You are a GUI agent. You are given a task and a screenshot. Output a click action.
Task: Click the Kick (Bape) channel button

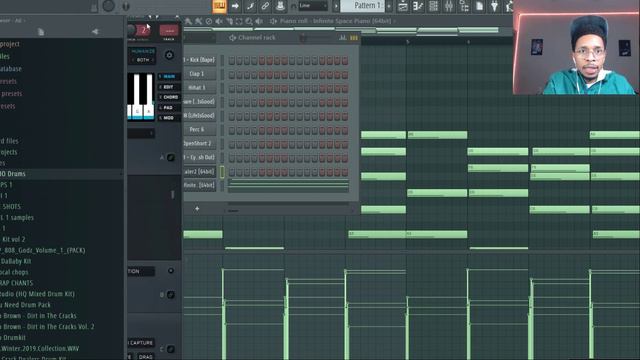pyautogui.click(x=200, y=60)
